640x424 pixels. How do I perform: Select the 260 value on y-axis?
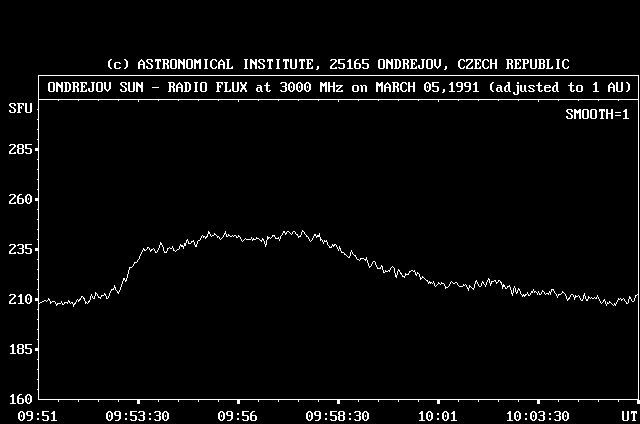[x=21, y=199]
